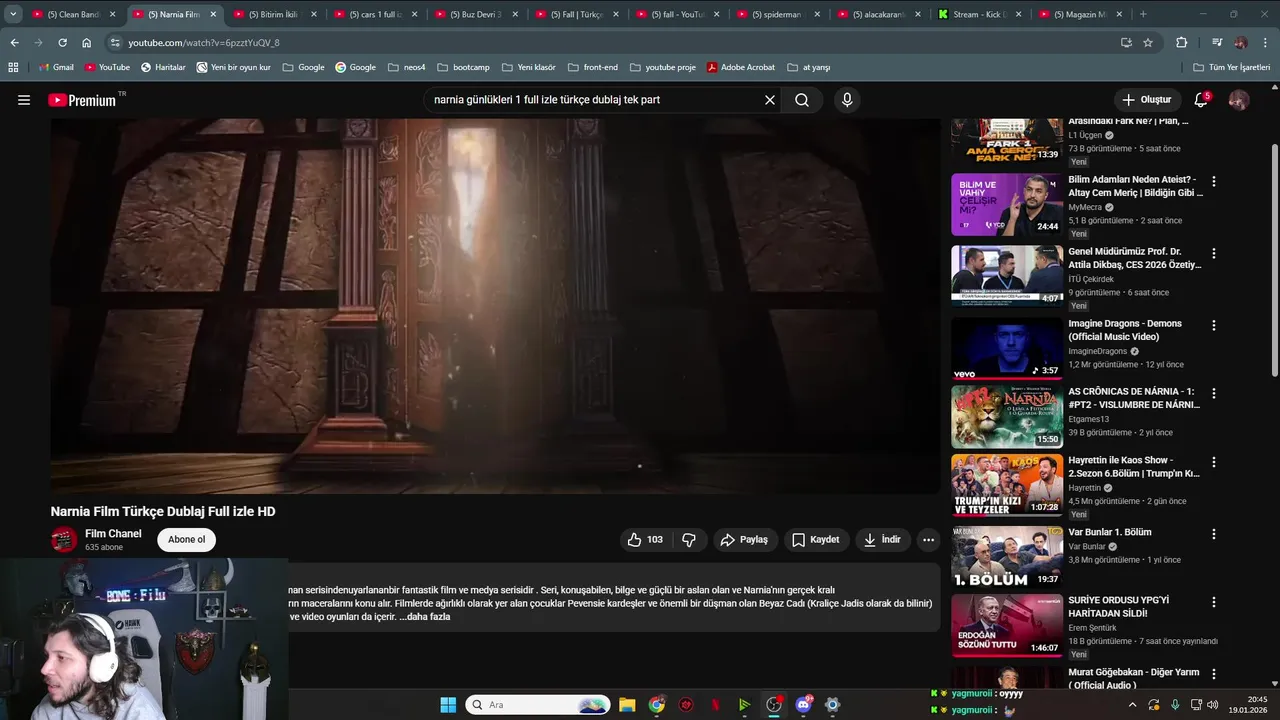Expand description with ...daha fazla
Image resolution: width=1280 pixels, height=720 pixels.
pos(424,617)
